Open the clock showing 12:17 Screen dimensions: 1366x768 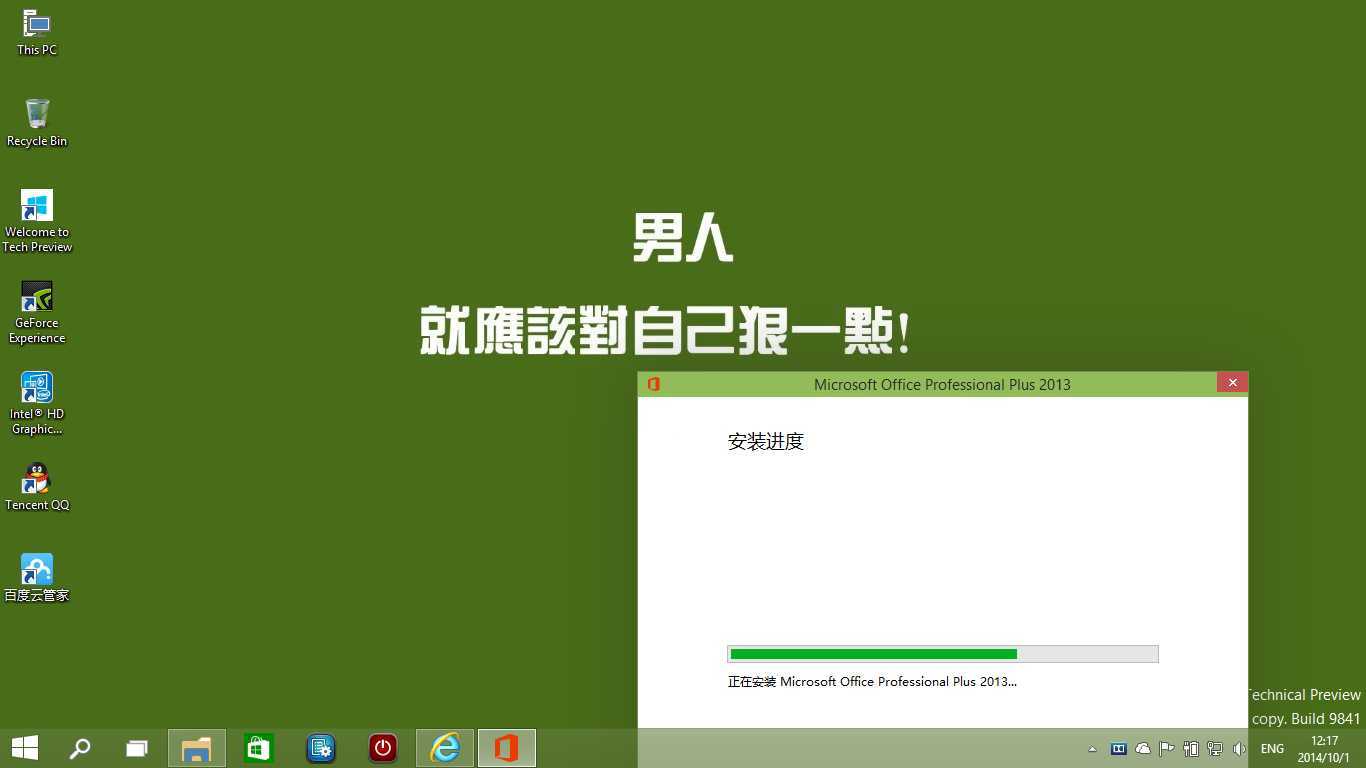point(1324,749)
